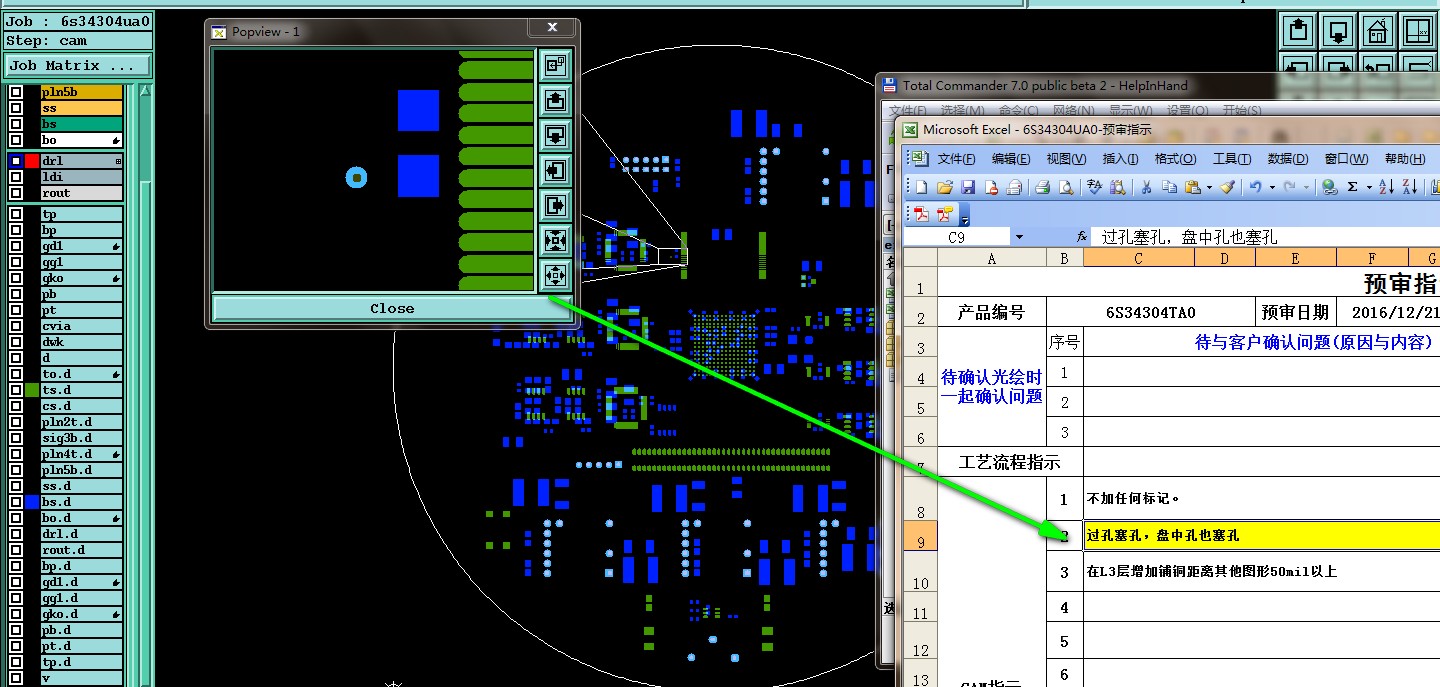
Task: Open Excel 数据(D) menu
Action: [x=1287, y=159]
